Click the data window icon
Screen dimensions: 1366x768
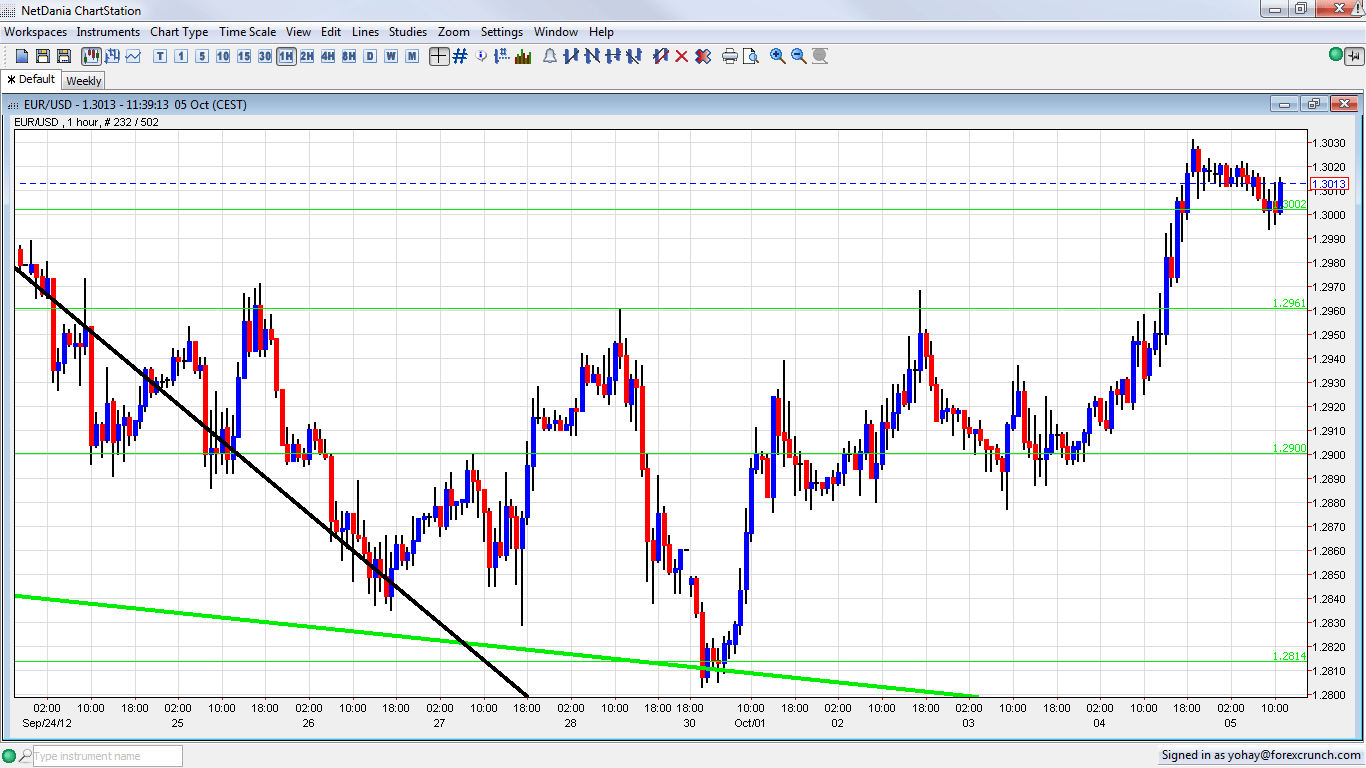502,56
